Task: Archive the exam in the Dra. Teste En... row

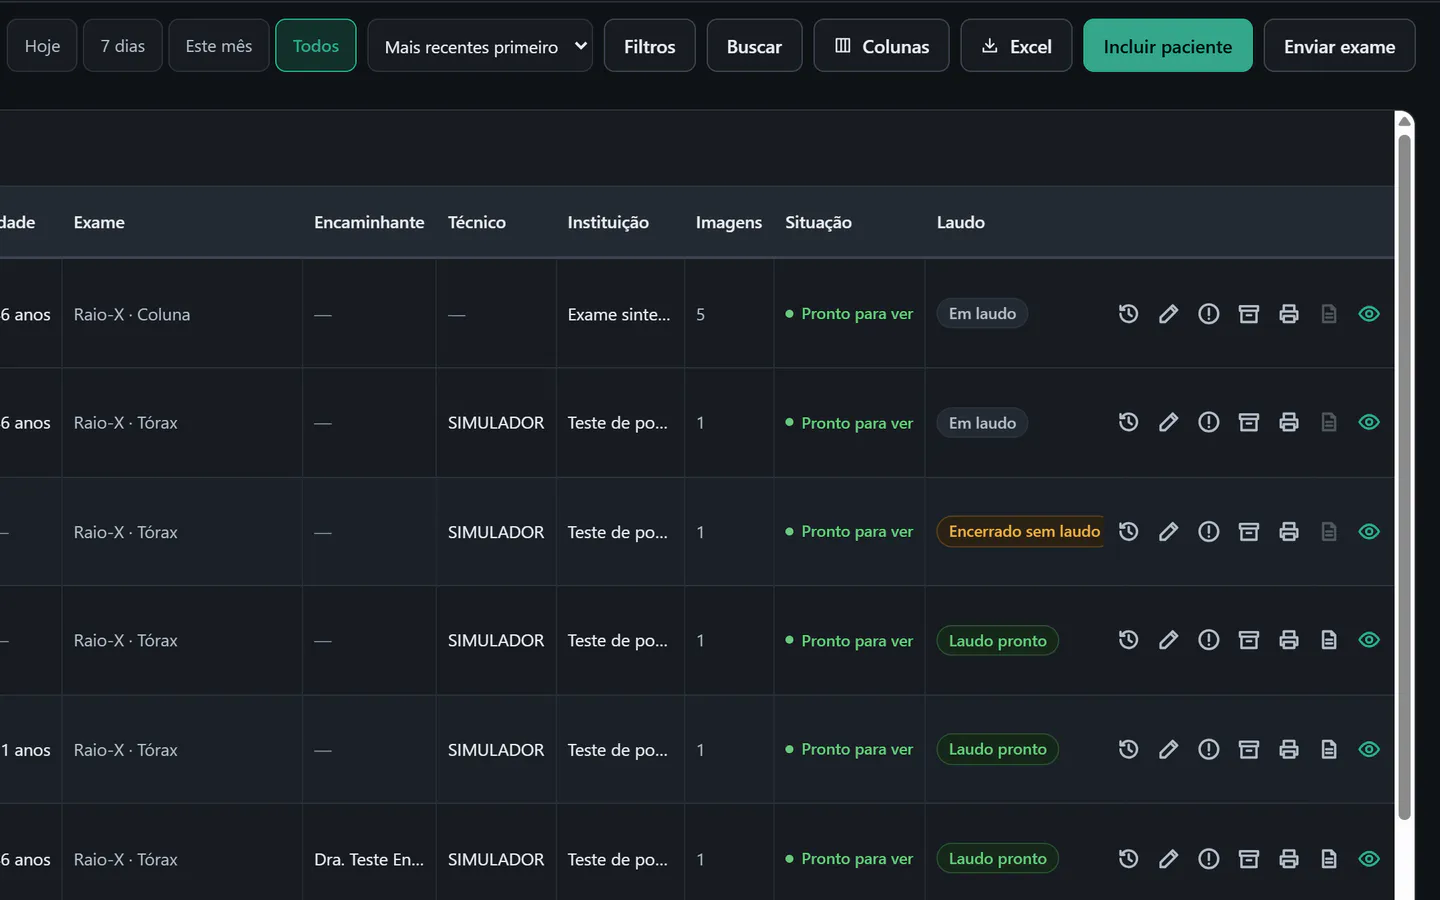Action: (1248, 859)
